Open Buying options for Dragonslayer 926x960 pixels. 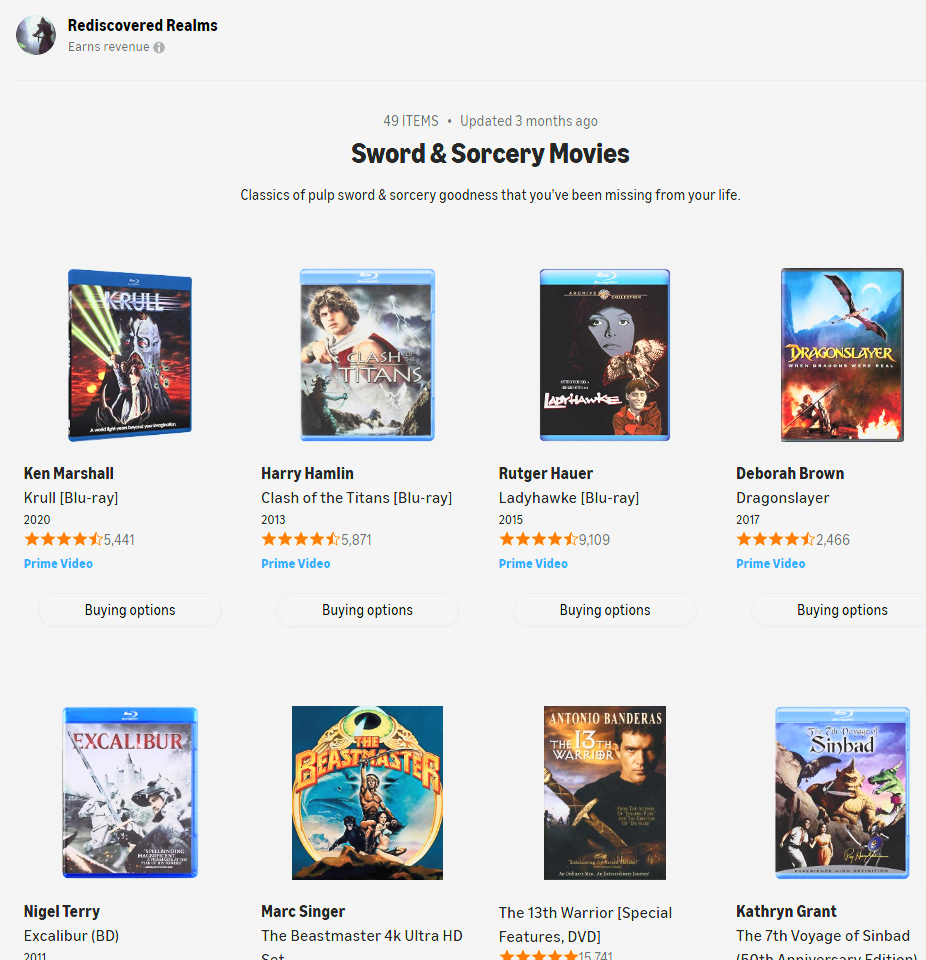click(x=842, y=610)
